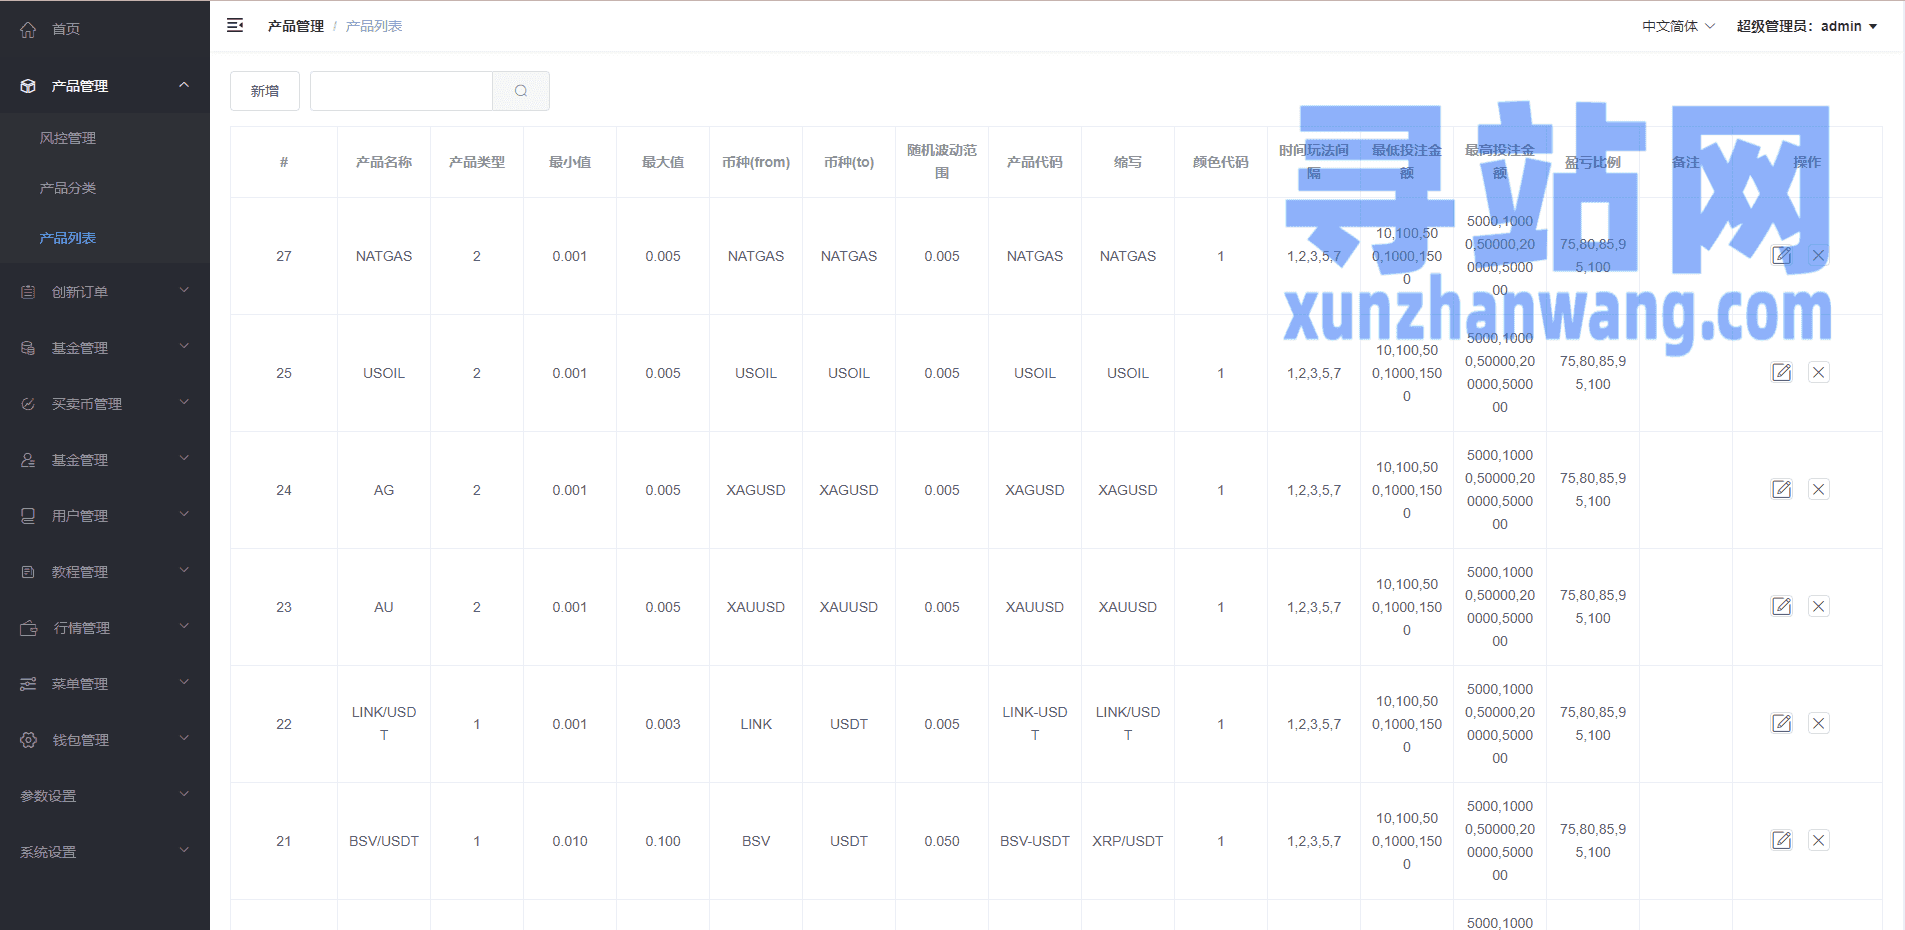
Task: Delete the AG product row
Action: [1818, 490]
